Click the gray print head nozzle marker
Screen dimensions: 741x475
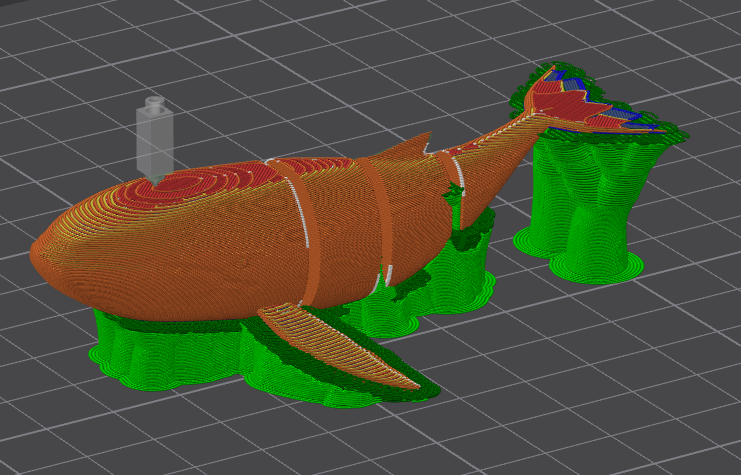point(154,140)
